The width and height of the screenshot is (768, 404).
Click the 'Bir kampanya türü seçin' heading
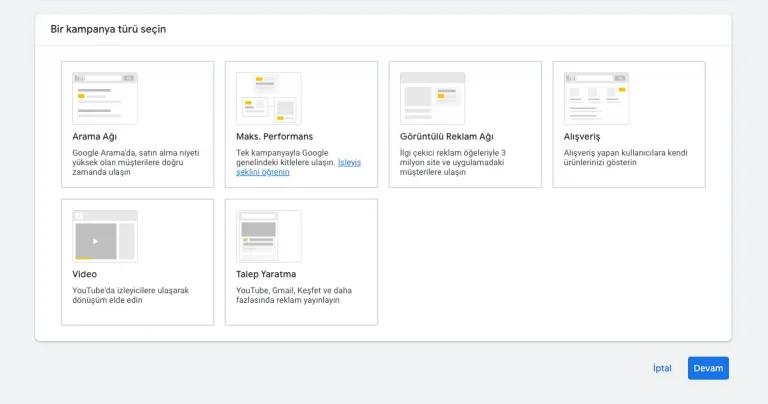[x=108, y=29]
